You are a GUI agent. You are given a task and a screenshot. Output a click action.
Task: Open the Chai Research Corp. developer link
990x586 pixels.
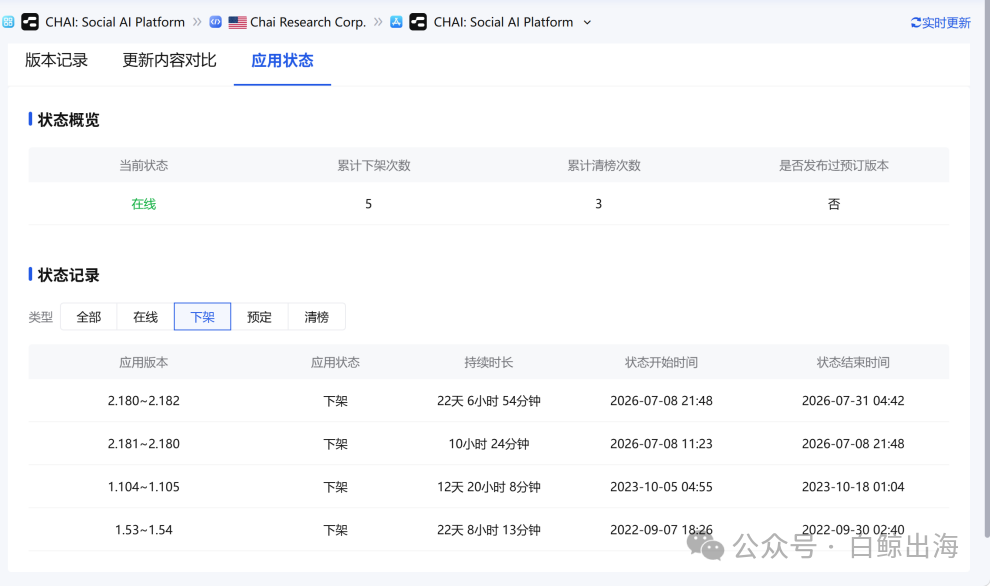click(308, 22)
